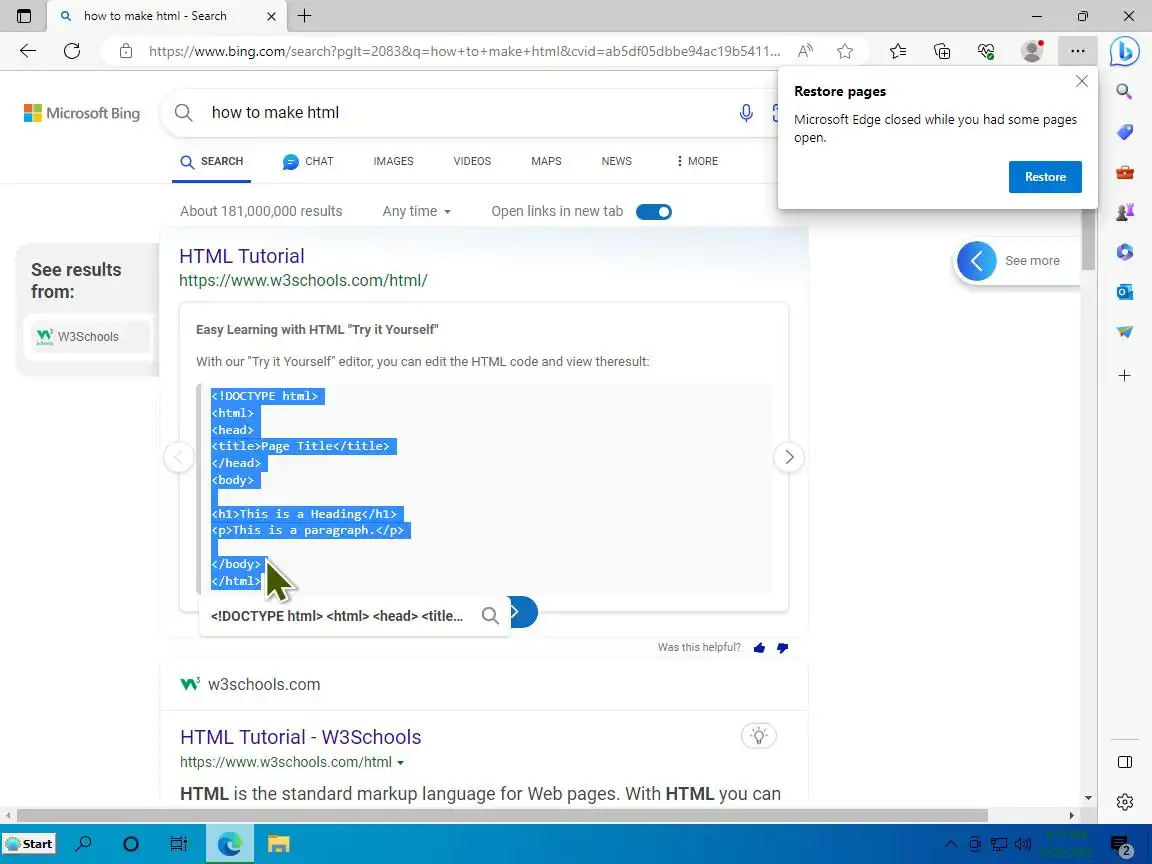Close the Restore pages popup

(1081, 81)
